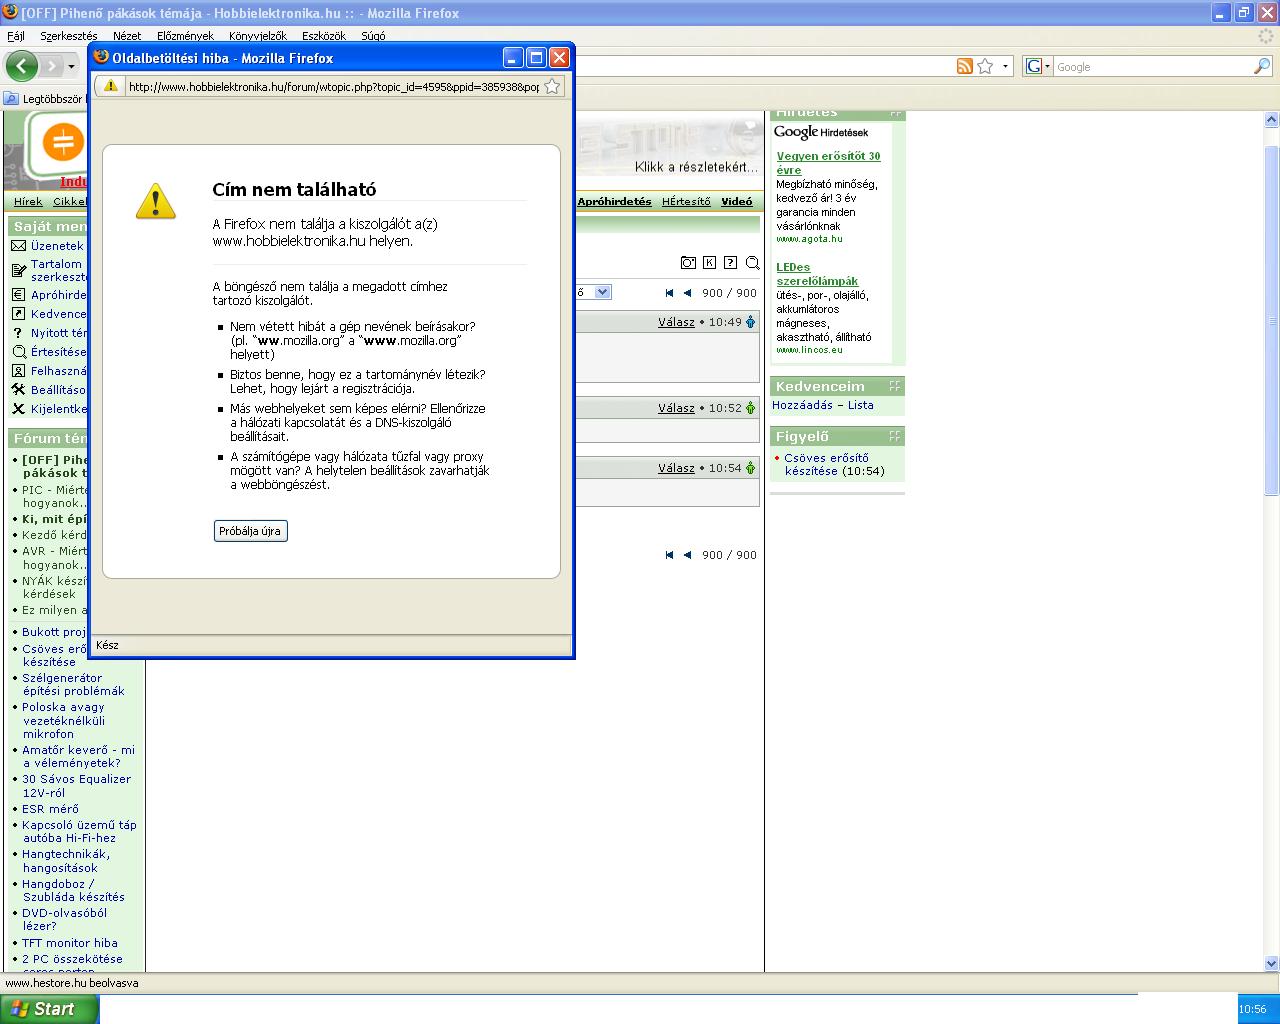
Task: Click the shortcut-arrow icon beside Kedvencek
Action: (18, 314)
